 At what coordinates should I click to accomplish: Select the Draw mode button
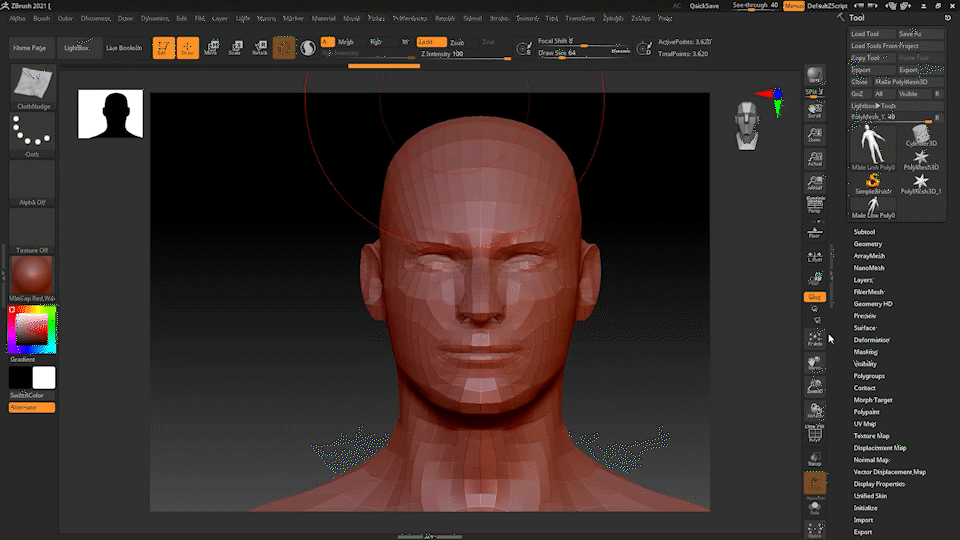187,47
